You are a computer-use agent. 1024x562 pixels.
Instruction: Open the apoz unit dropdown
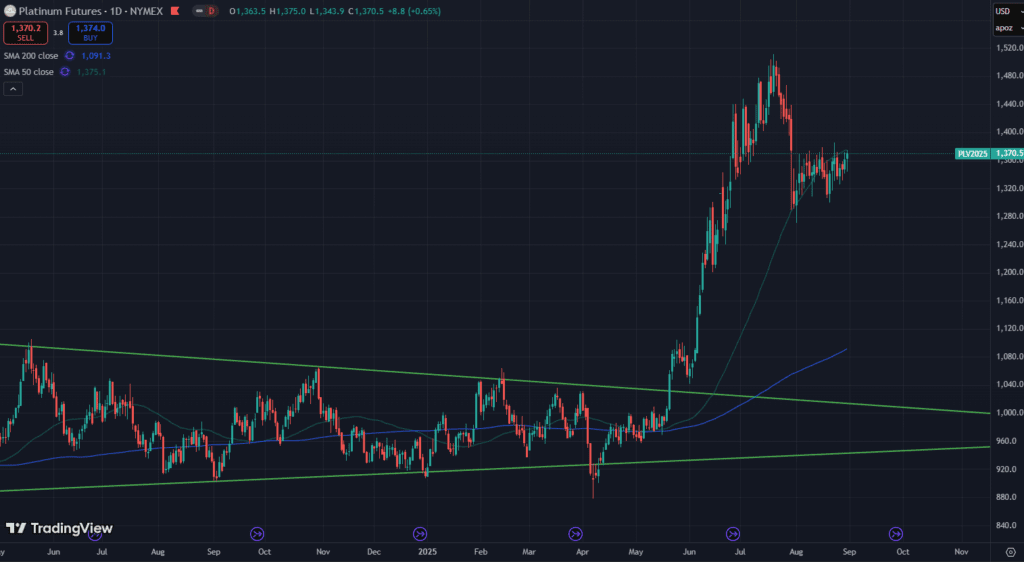pos(1006,28)
